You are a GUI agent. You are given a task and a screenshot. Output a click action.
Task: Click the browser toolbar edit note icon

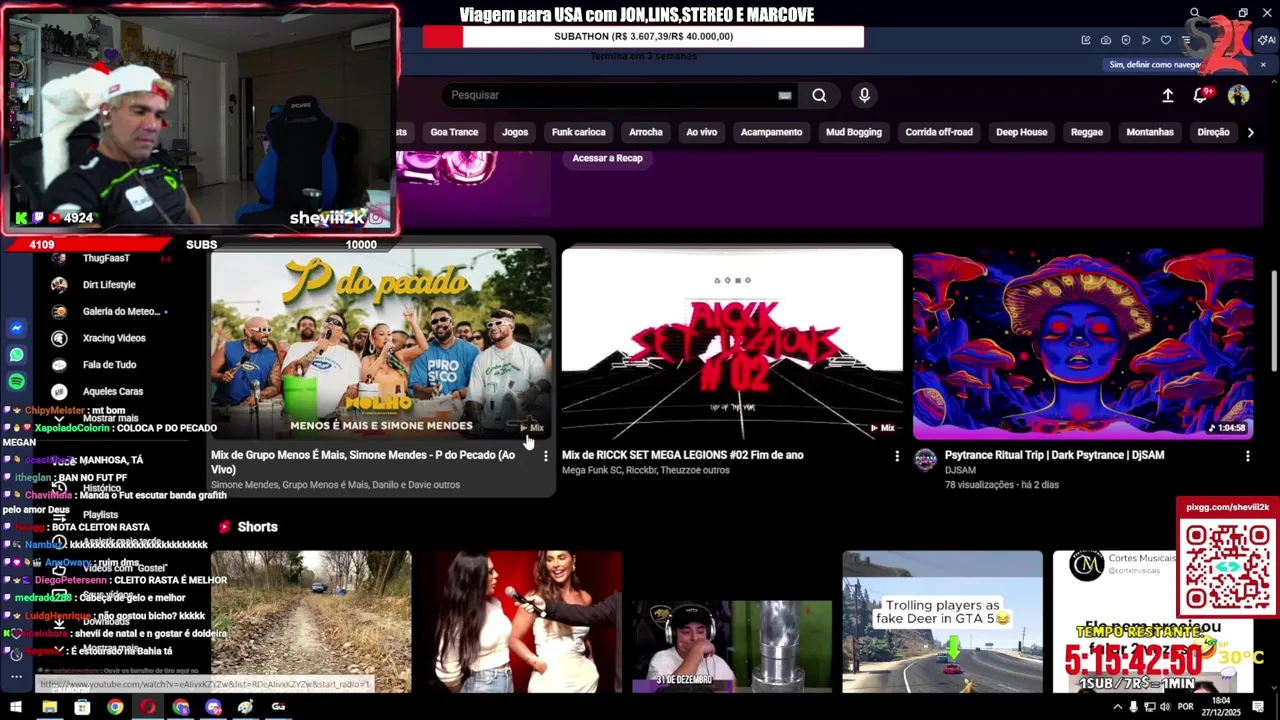(1086, 40)
